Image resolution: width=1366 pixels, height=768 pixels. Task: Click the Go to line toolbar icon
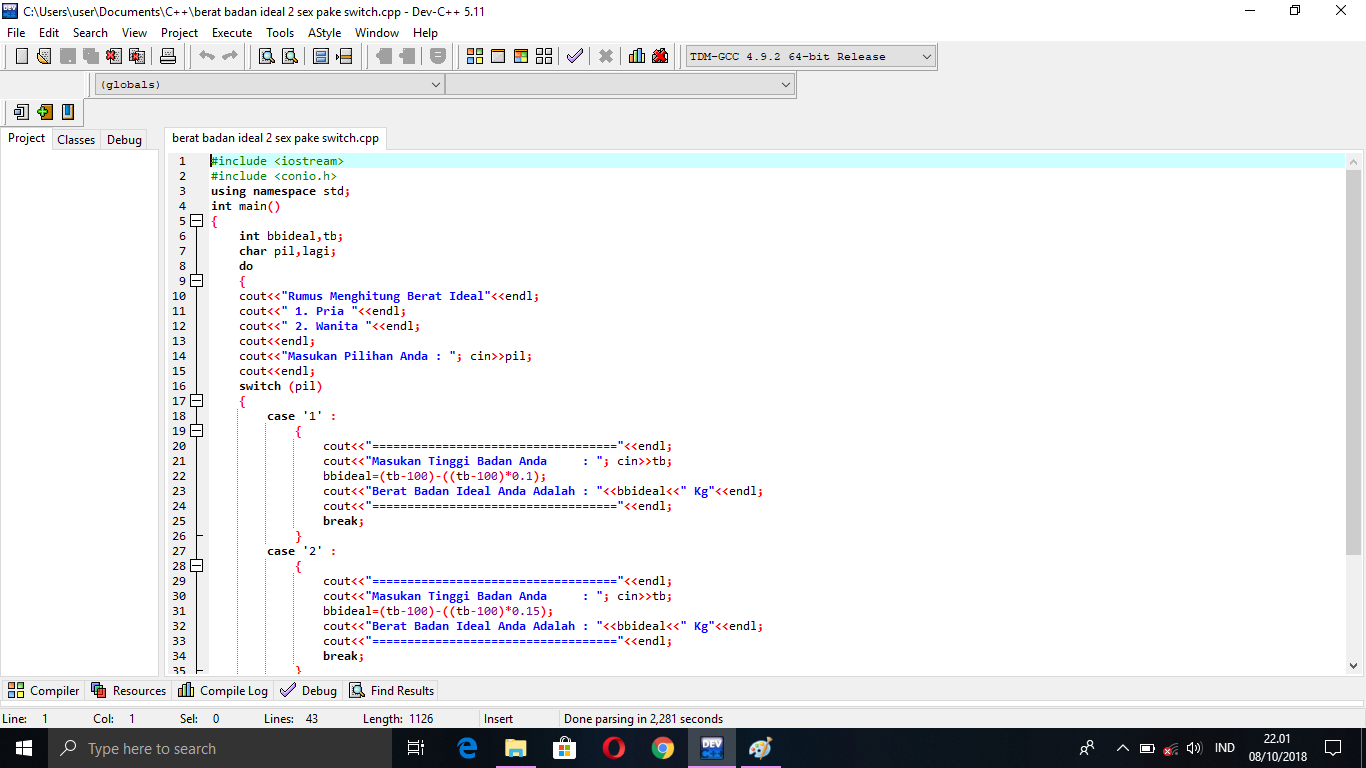coord(344,56)
